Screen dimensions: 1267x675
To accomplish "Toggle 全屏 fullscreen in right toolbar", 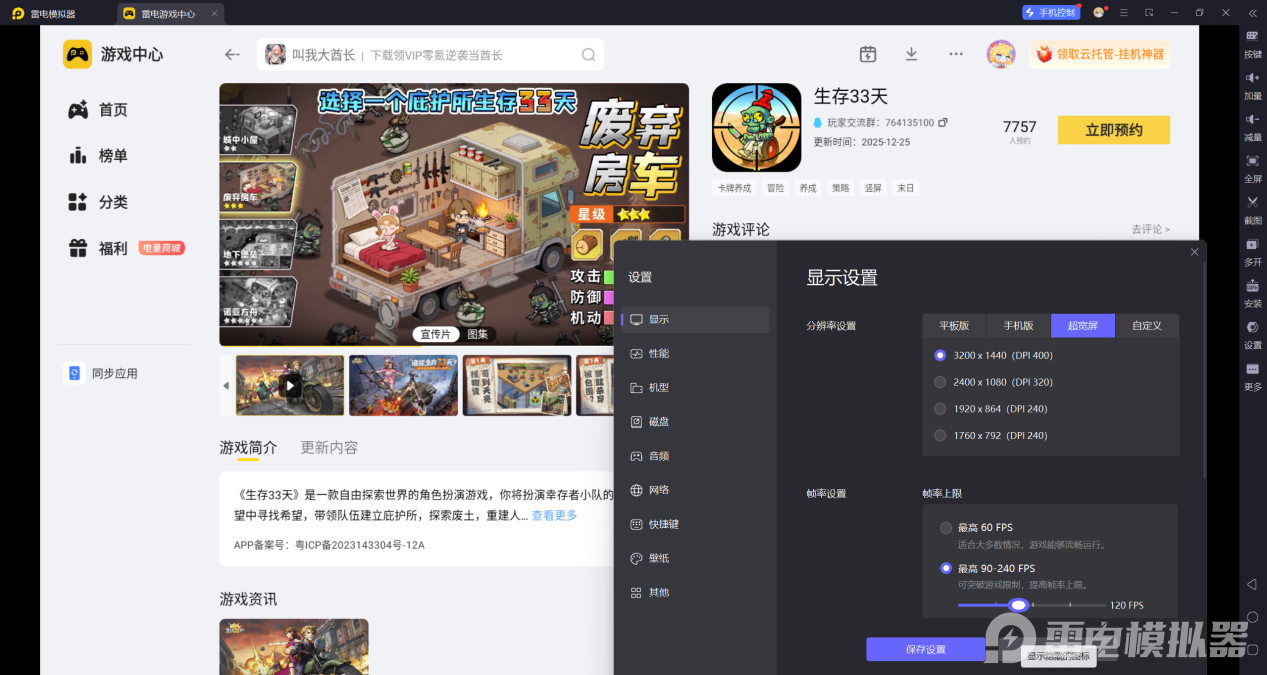I will click(1253, 169).
